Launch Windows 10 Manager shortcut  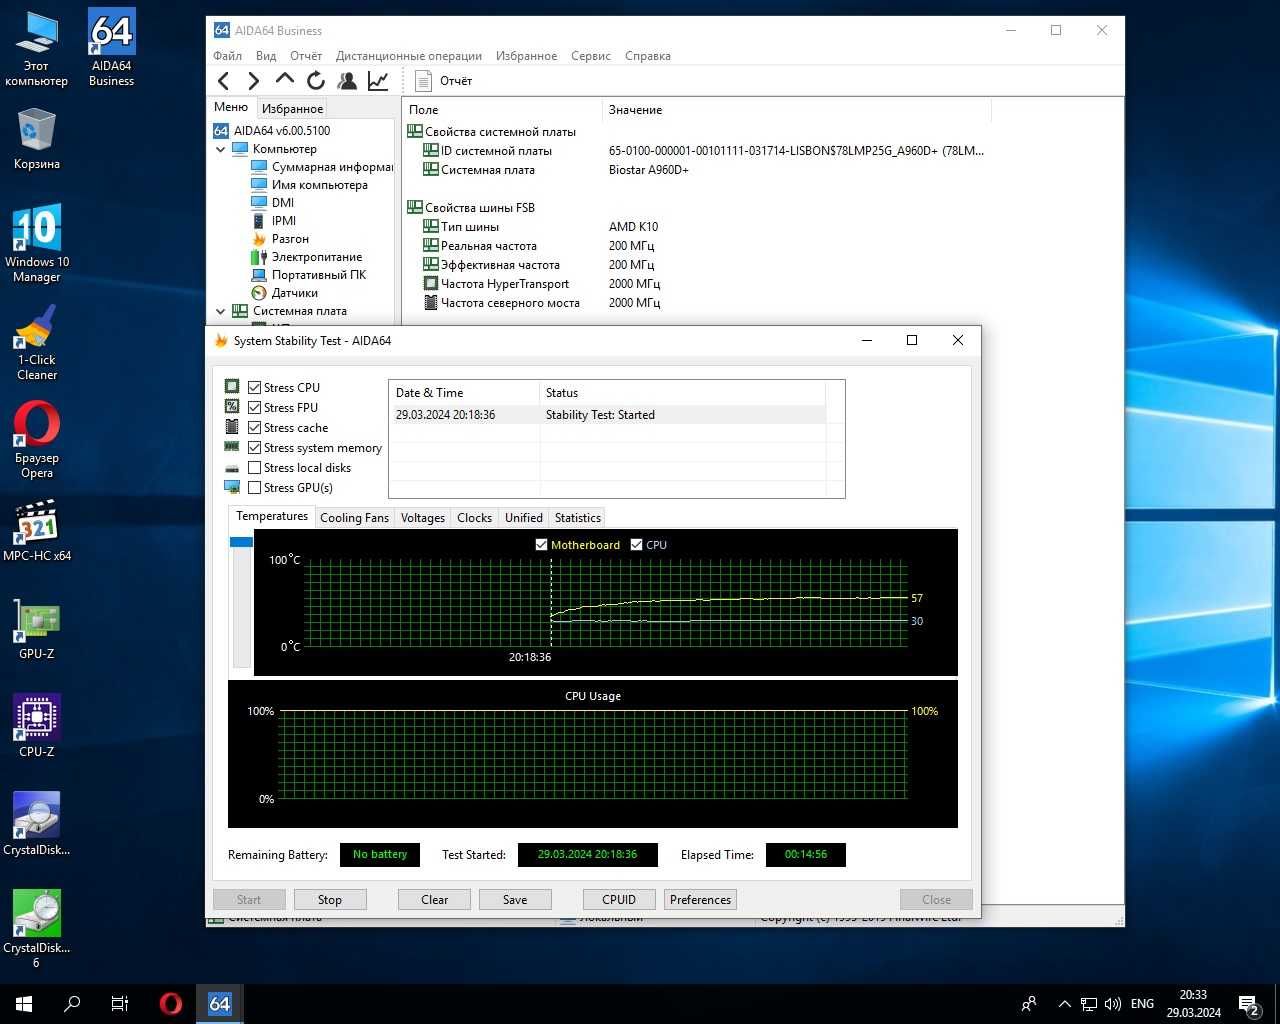(37, 243)
